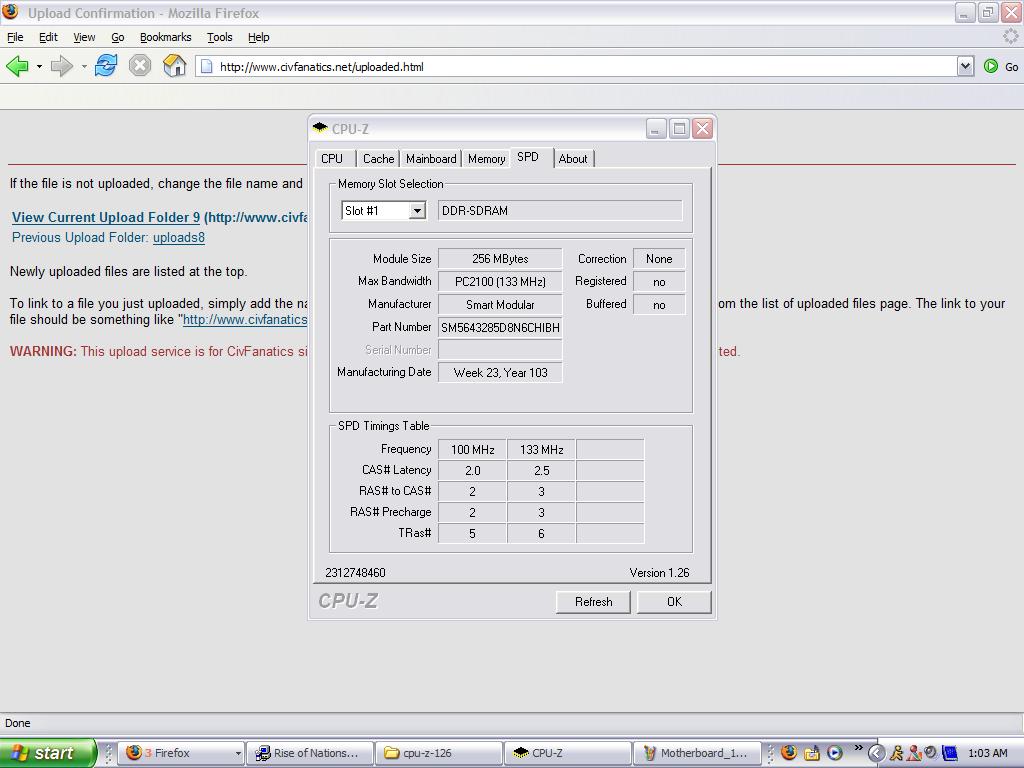The image size is (1024, 768).
Task: Open the folder quick launch icon
Action: [x=812, y=753]
